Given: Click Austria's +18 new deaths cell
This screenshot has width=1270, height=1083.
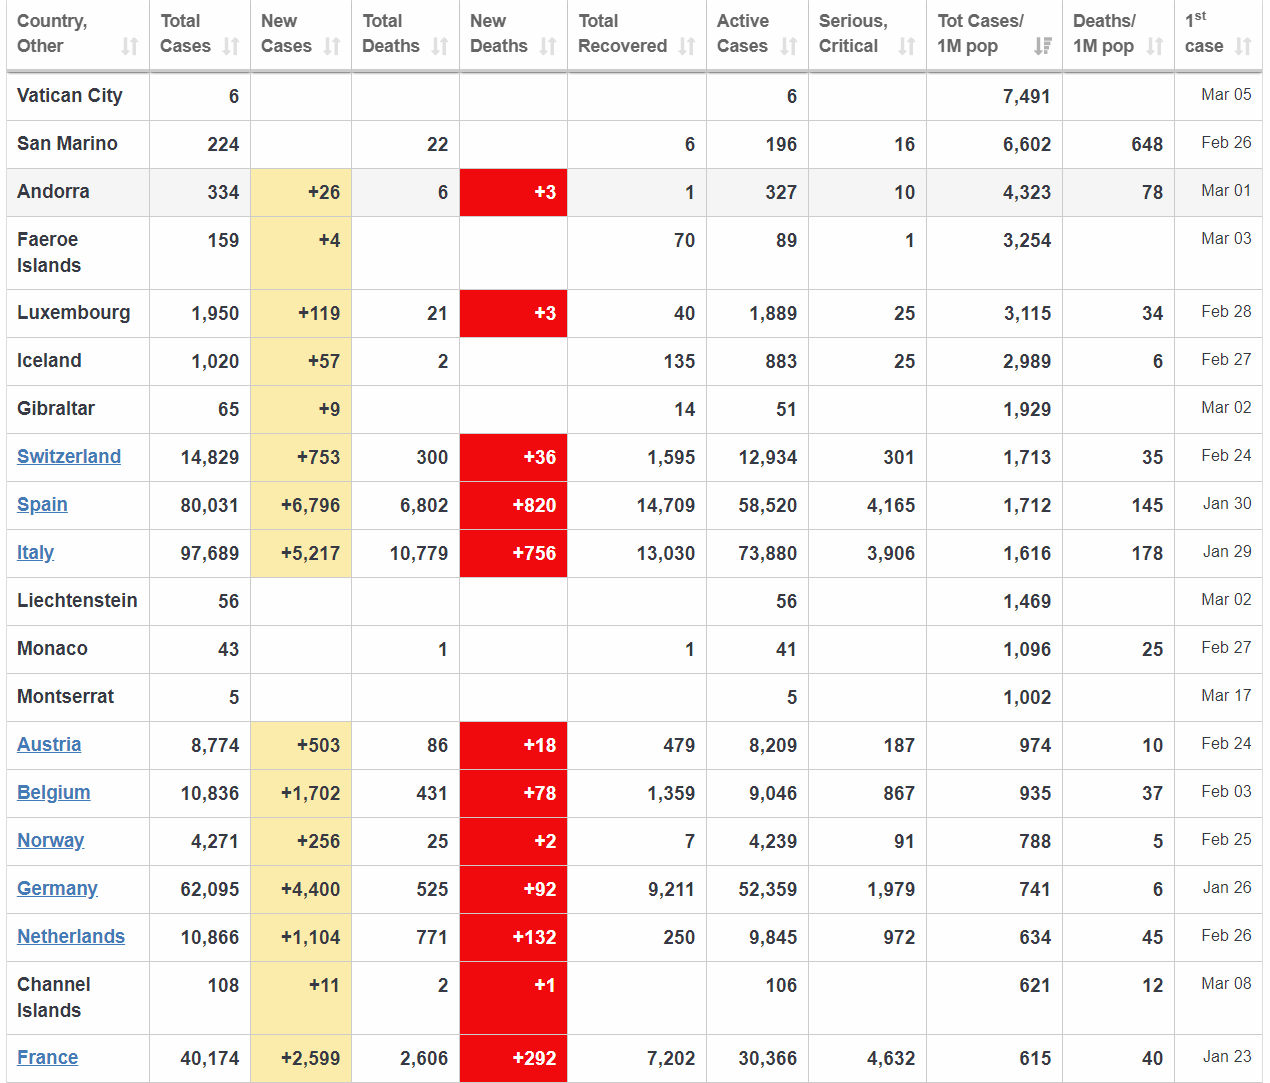Looking at the screenshot, I should (x=513, y=745).
